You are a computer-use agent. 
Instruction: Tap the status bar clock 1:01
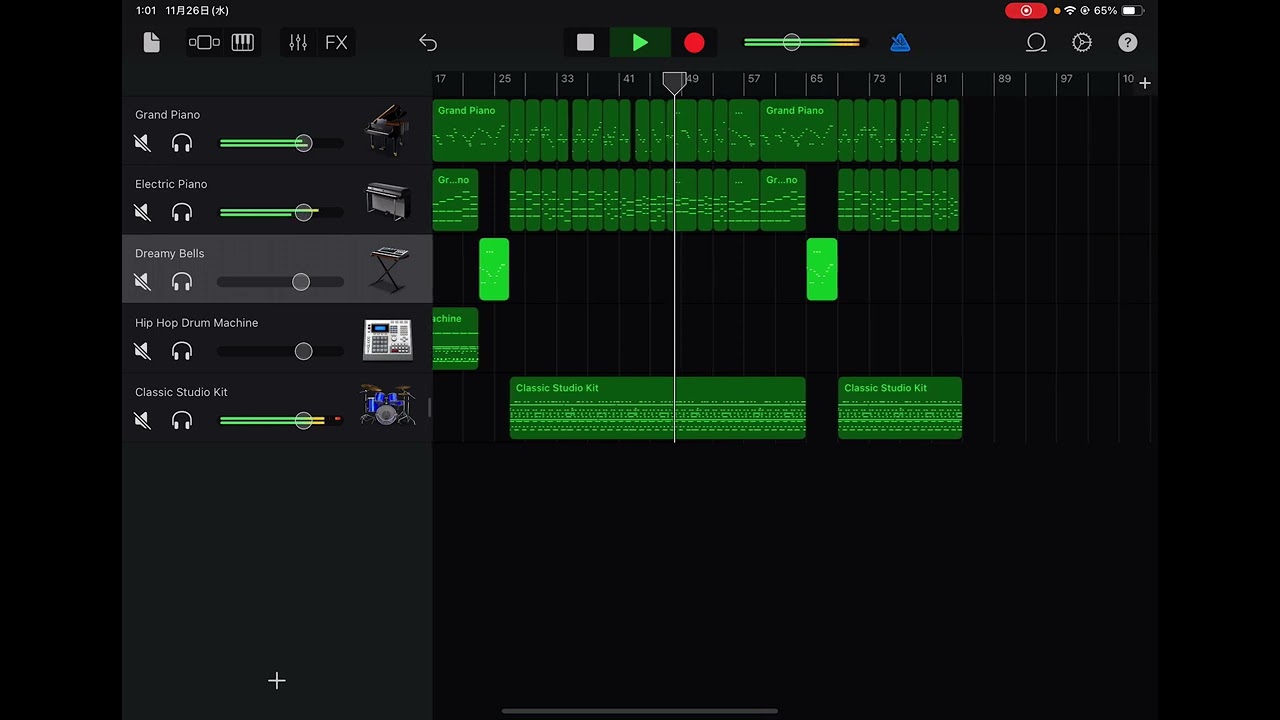[x=146, y=10]
